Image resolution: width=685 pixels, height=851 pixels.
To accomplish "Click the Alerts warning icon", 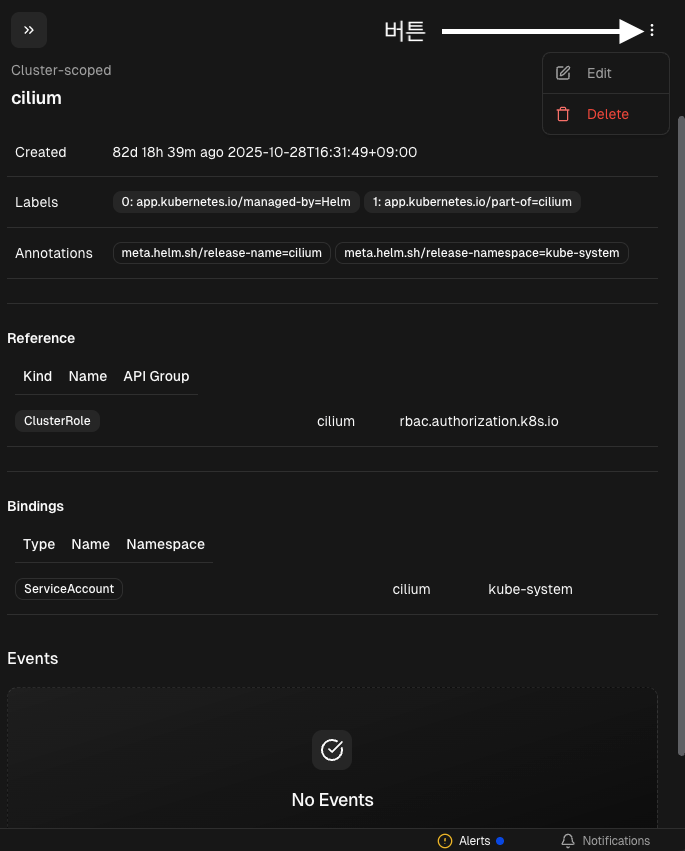I will pyautogui.click(x=445, y=841).
